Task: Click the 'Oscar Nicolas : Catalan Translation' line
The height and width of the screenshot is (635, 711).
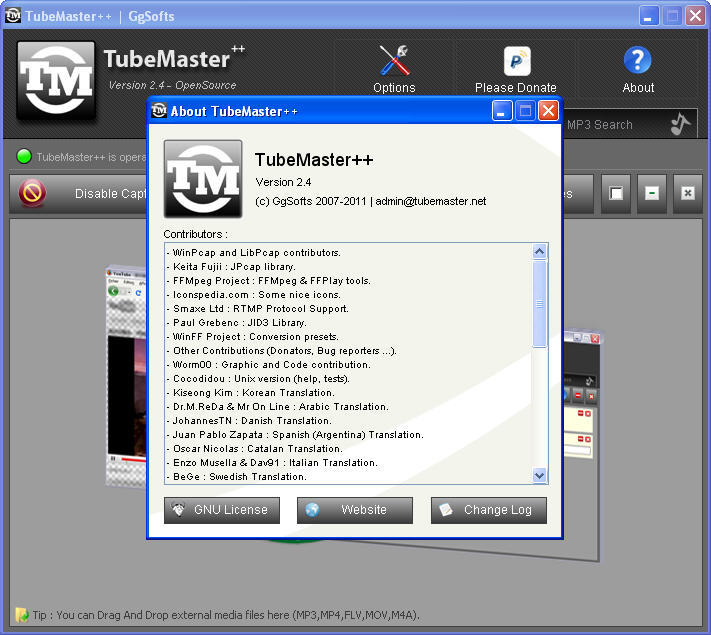Action: (254, 449)
